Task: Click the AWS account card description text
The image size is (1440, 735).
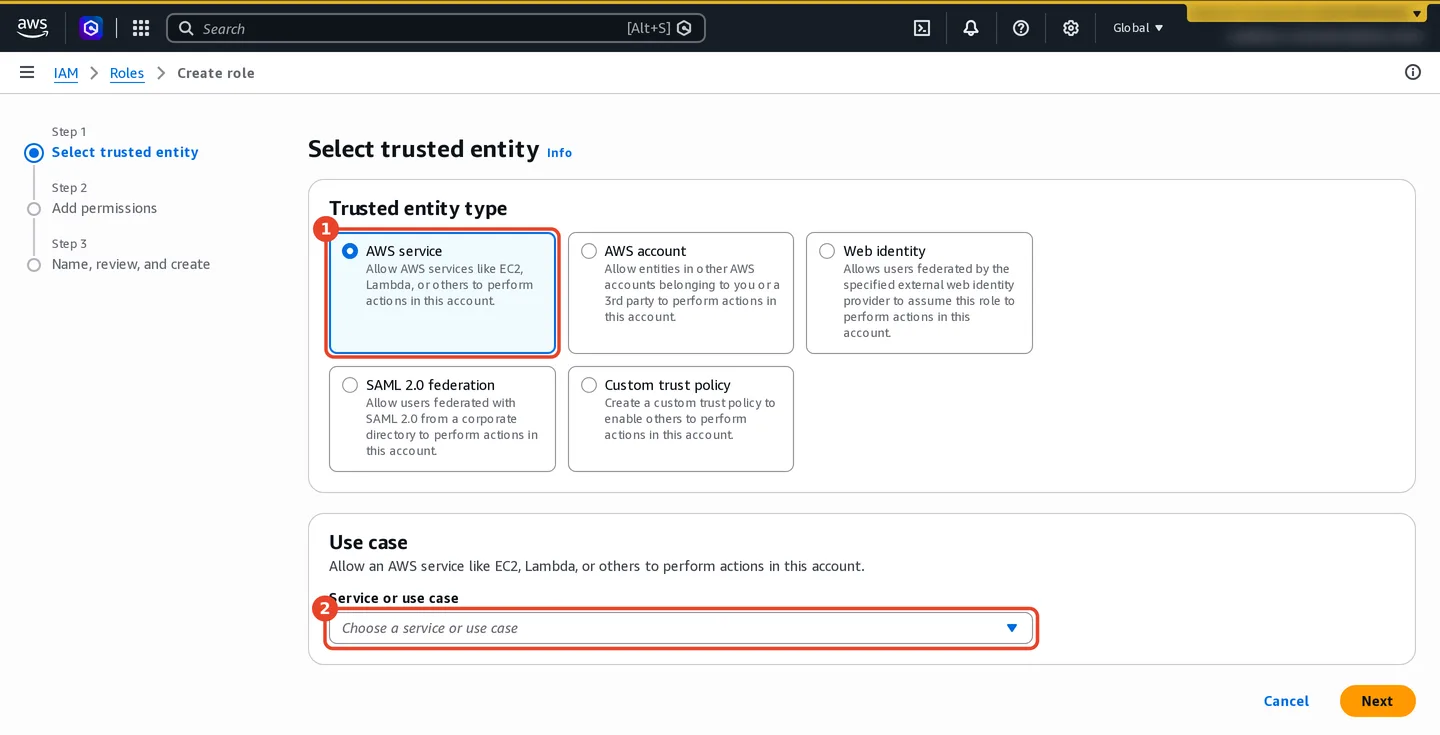Action: click(x=692, y=293)
